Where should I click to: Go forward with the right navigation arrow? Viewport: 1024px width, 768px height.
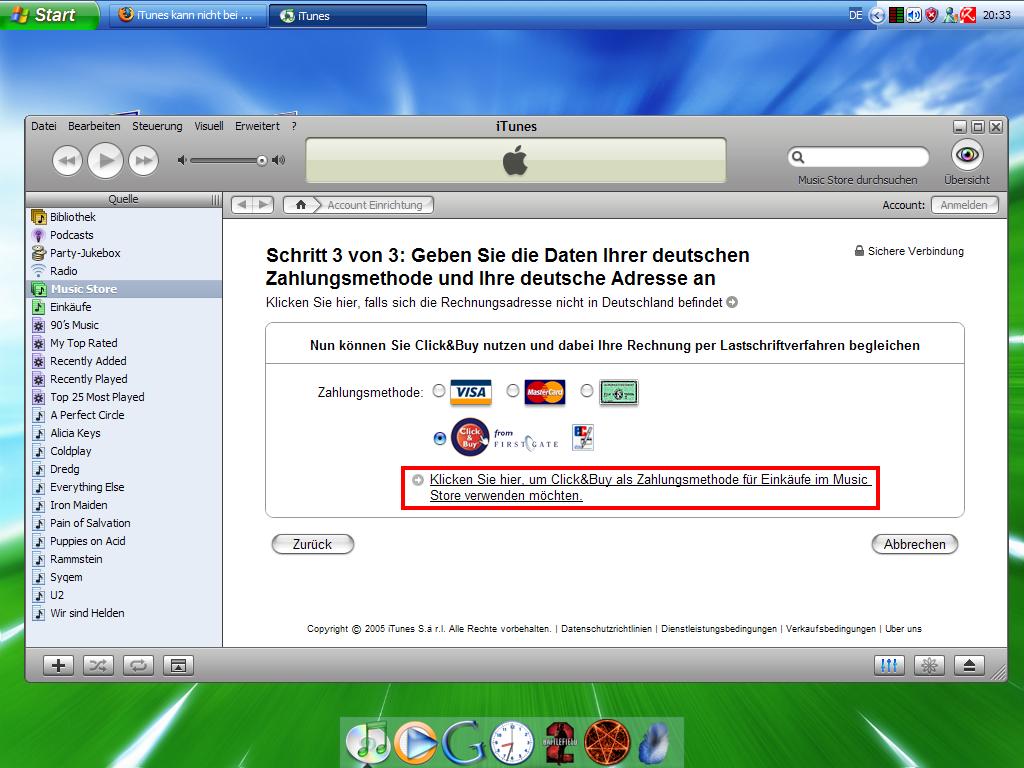pos(263,204)
